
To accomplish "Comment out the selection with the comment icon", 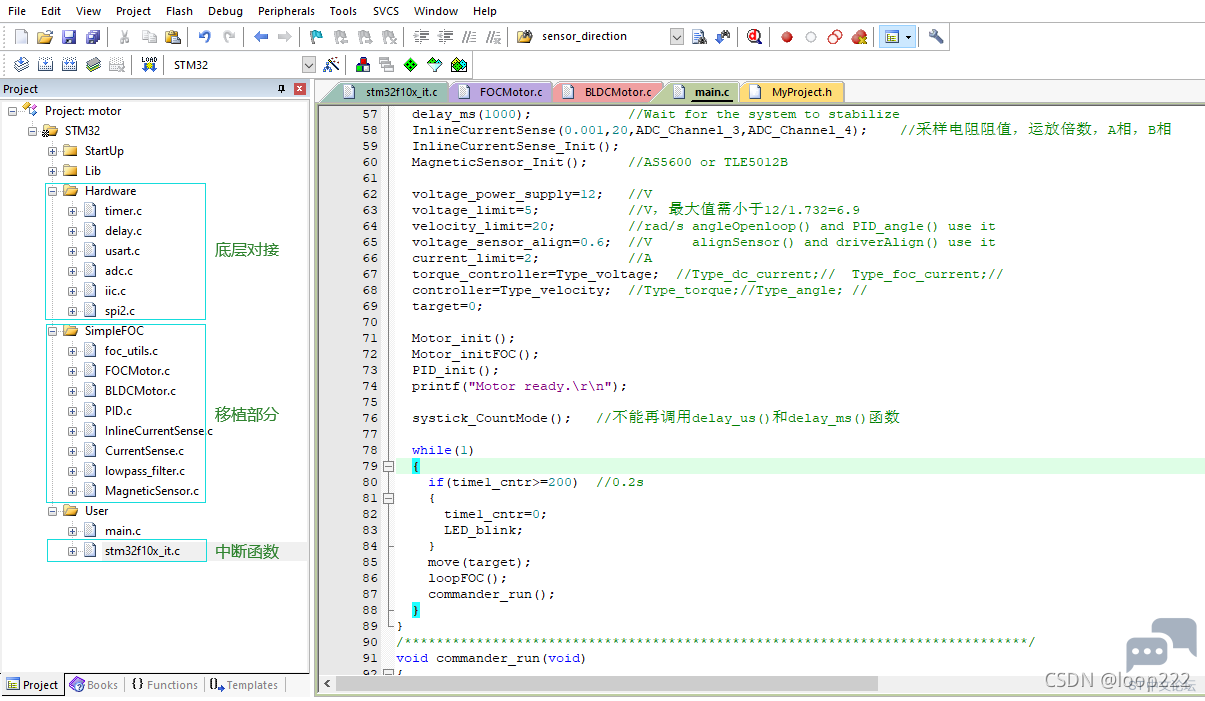I will [x=469, y=37].
